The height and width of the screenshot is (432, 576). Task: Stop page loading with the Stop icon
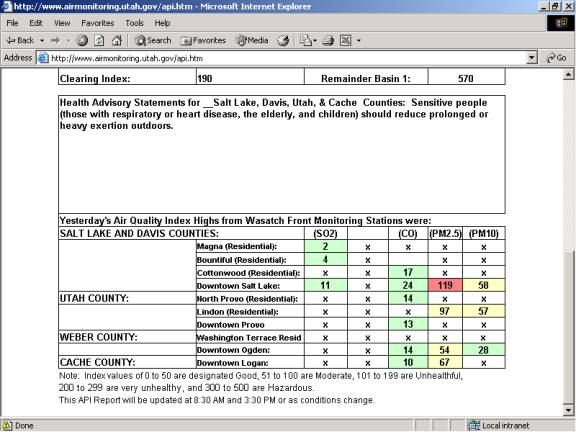(82, 40)
